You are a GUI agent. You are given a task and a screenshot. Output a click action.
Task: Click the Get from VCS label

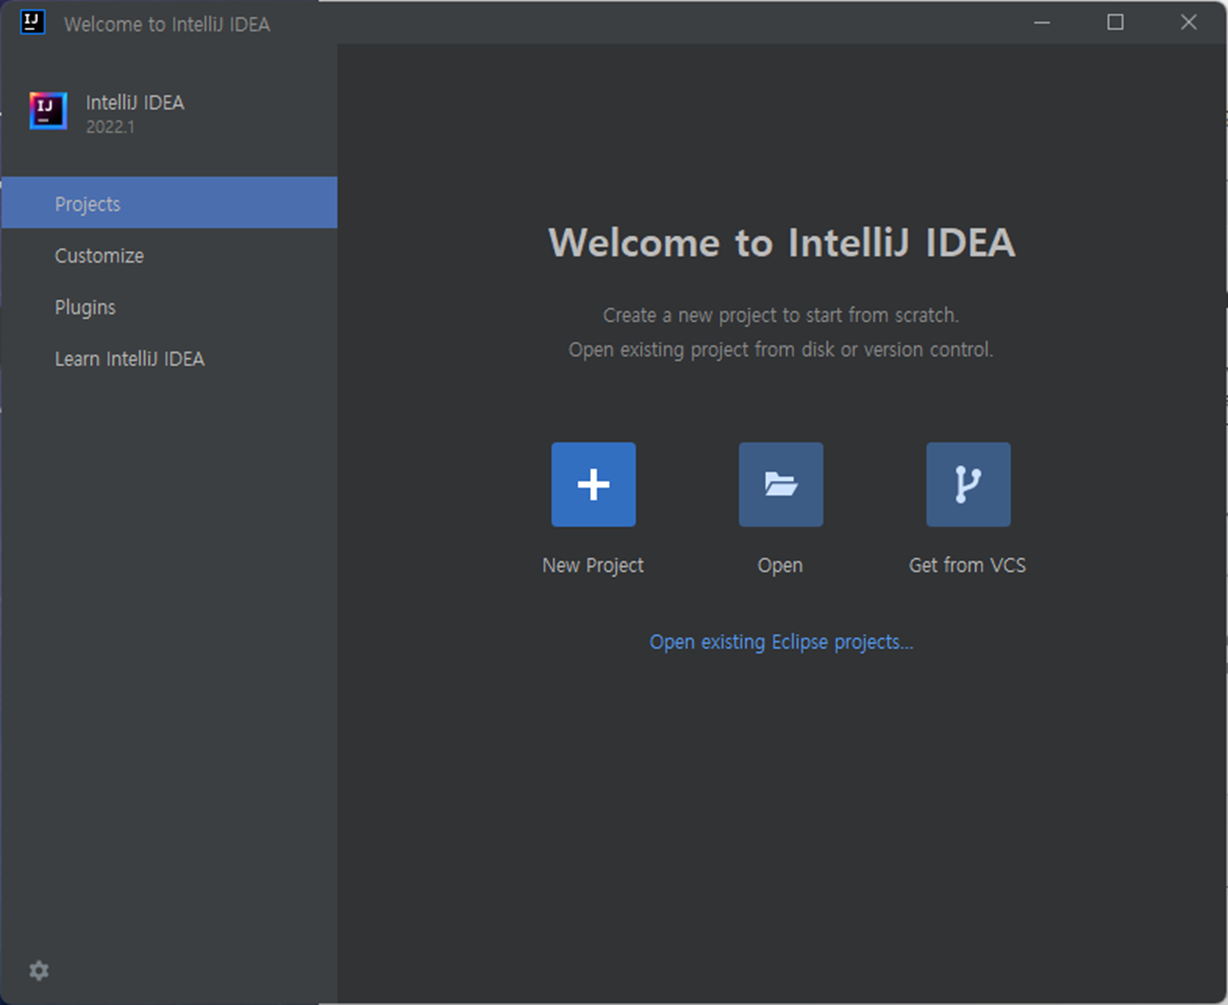967,565
